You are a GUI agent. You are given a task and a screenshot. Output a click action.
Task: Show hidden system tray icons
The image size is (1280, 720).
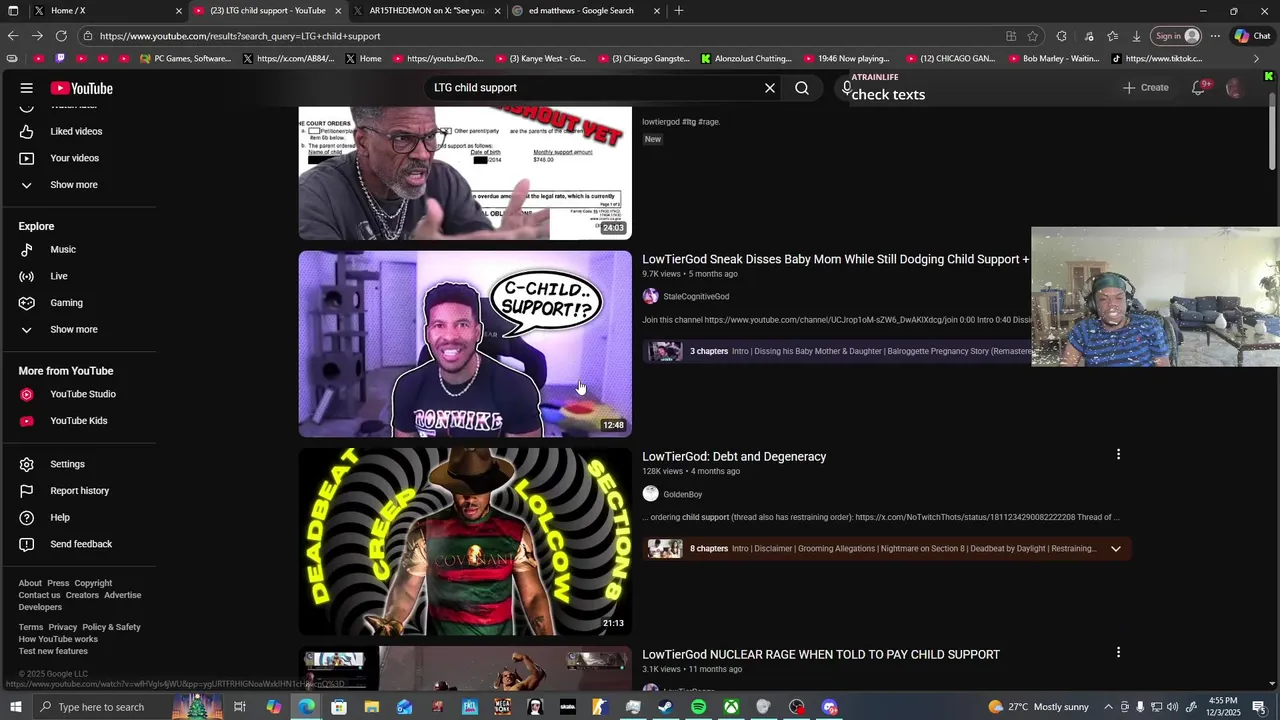coord(1108,707)
